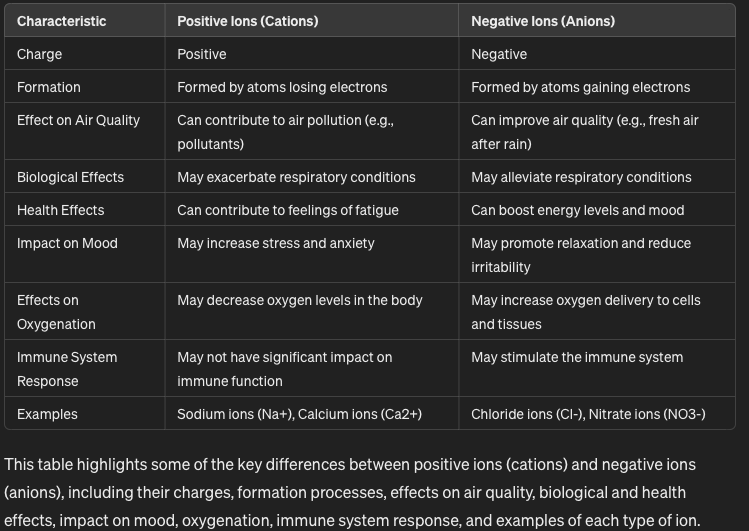
Task: Click the Immune System Response cell
Action: [x=67, y=369]
